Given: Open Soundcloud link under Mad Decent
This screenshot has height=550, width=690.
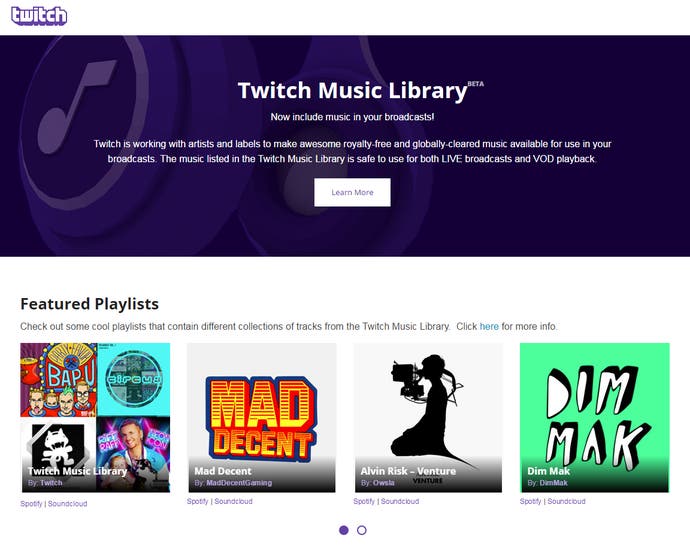Looking at the screenshot, I should pos(233,501).
